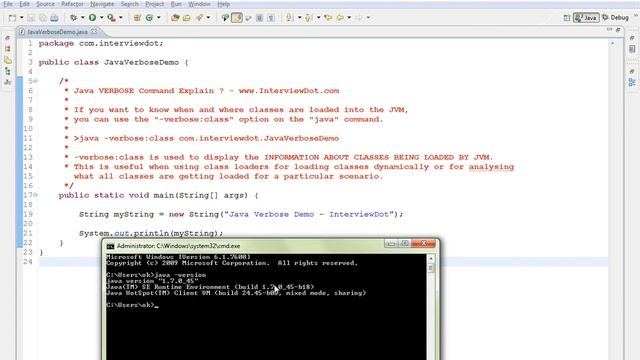The image size is (640, 360).
Task: Toggle the highlighted Word Wrap toolbar button
Action: (x=237, y=18)
